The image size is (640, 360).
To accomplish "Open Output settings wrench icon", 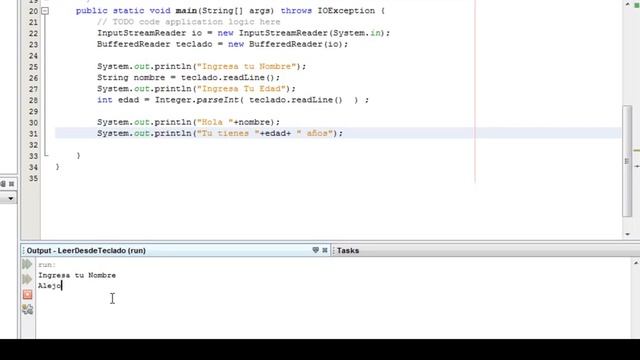I will (x=27, y=309).
